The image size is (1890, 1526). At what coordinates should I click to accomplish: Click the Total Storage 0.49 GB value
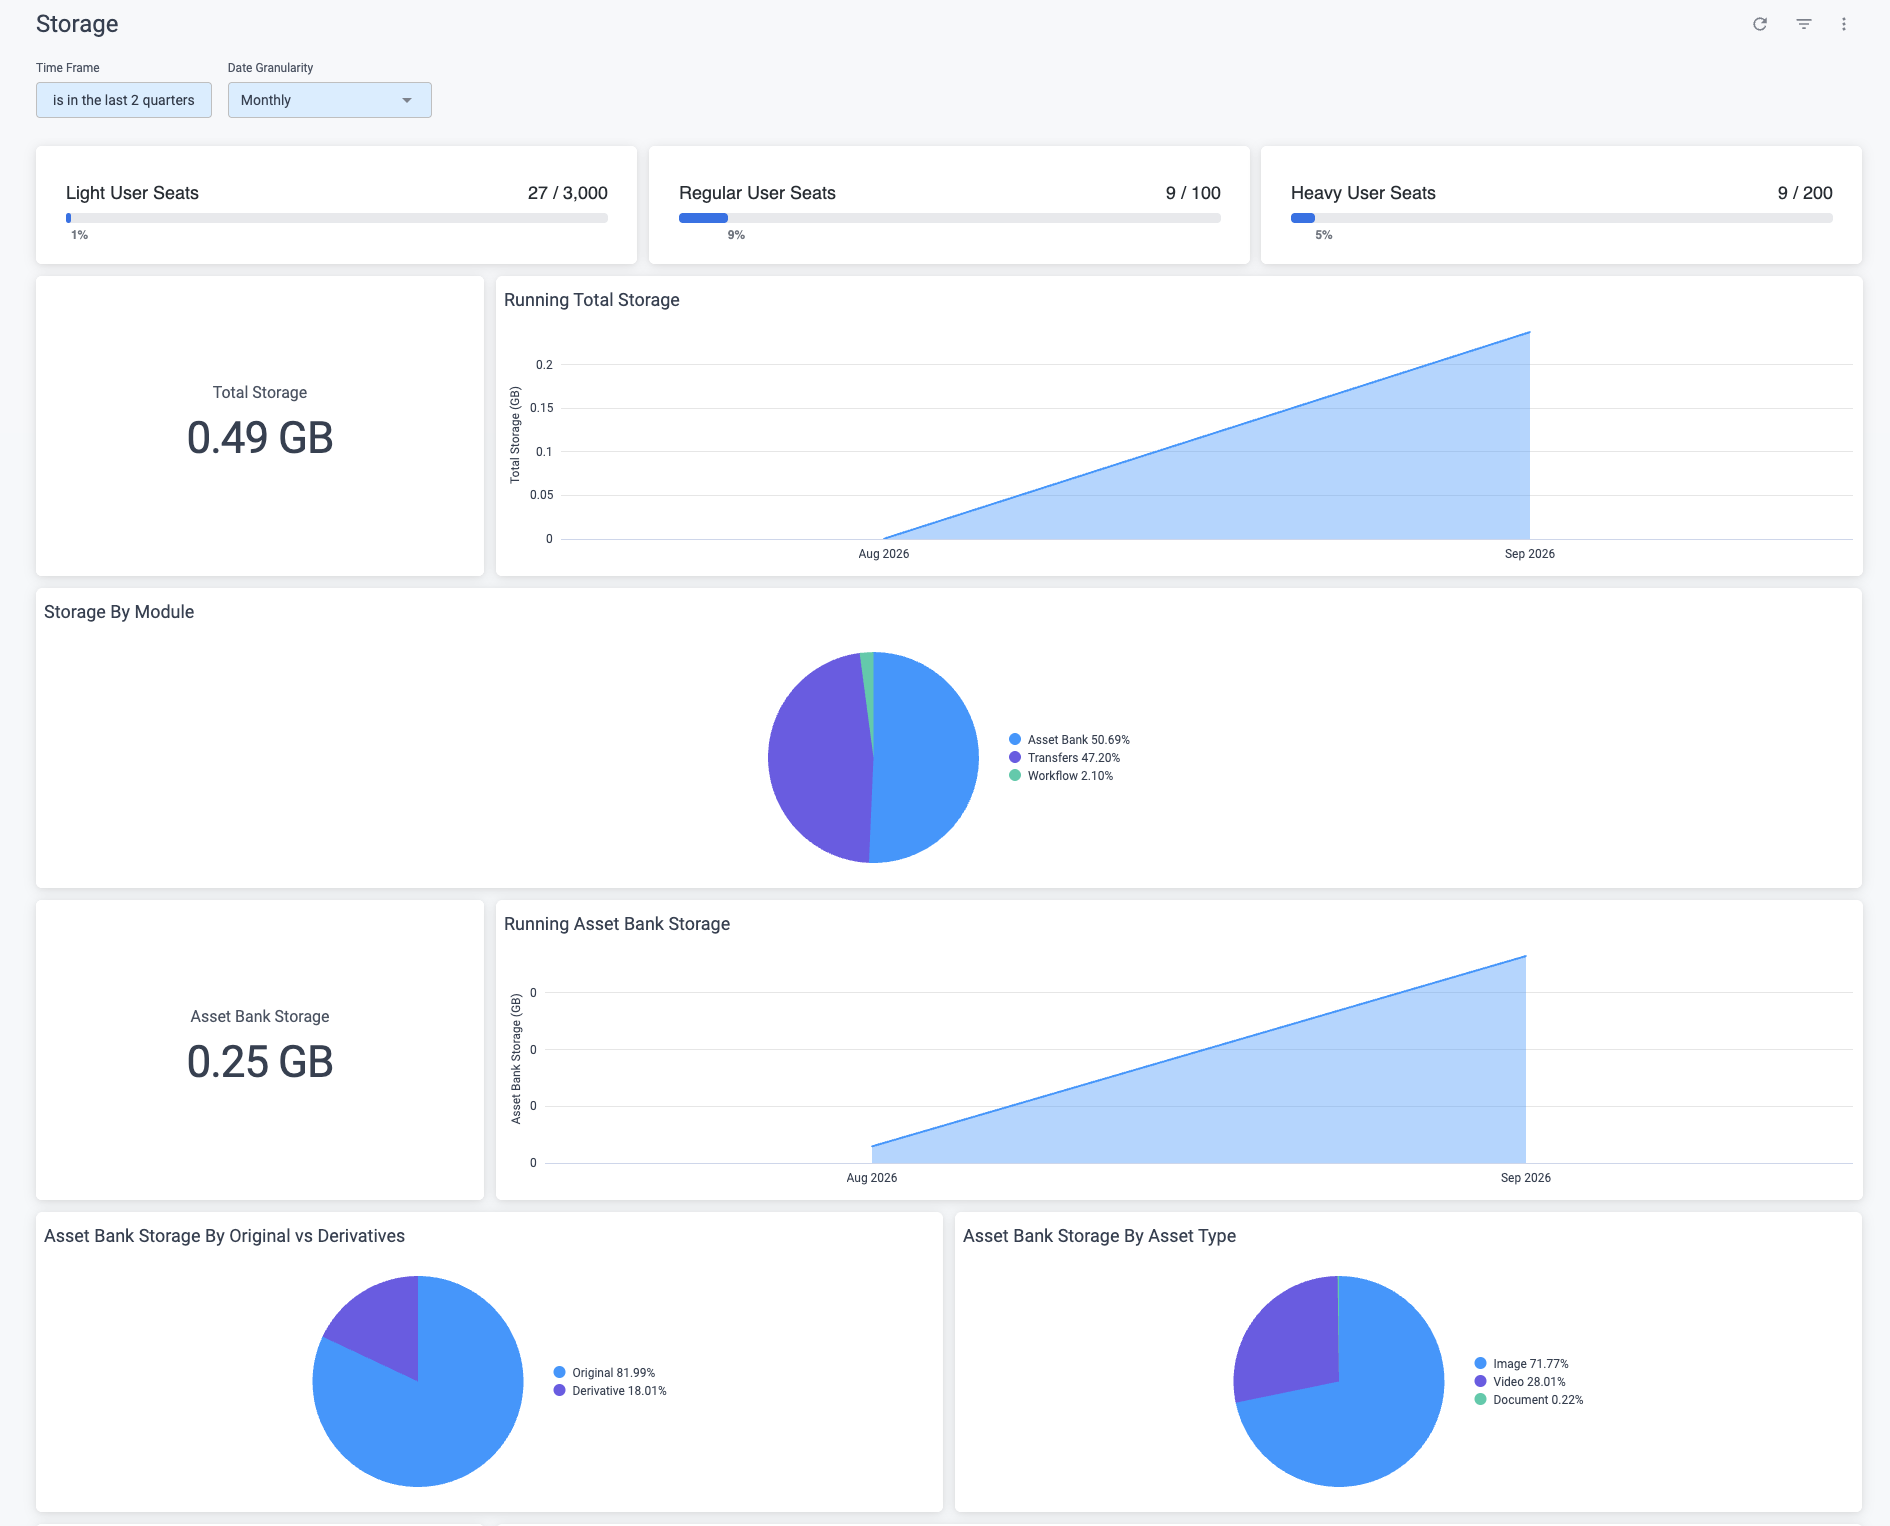pos(260,438)
